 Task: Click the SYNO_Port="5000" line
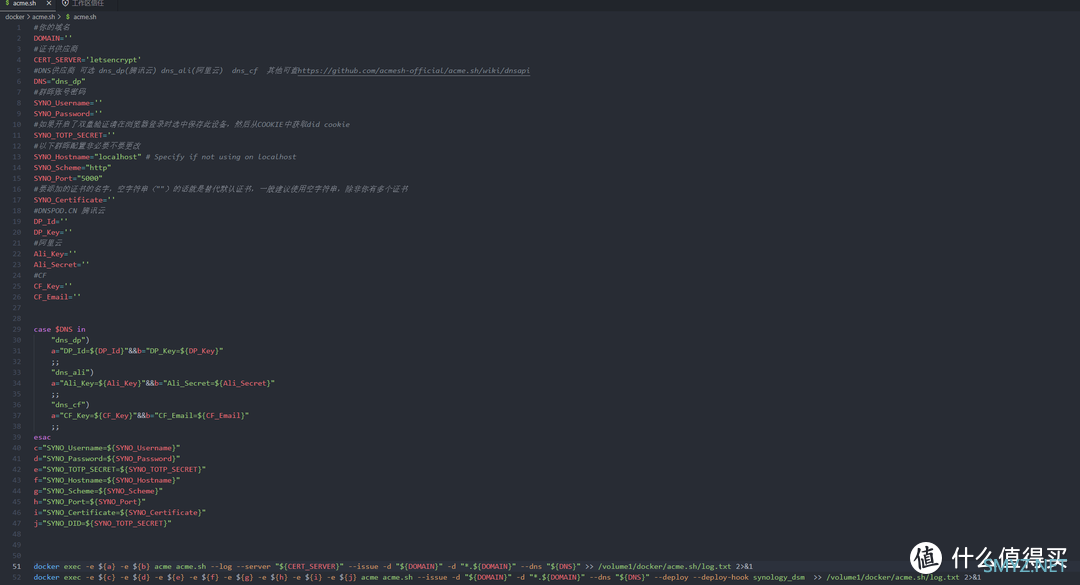pyautogui.click(x=68, y=178)
